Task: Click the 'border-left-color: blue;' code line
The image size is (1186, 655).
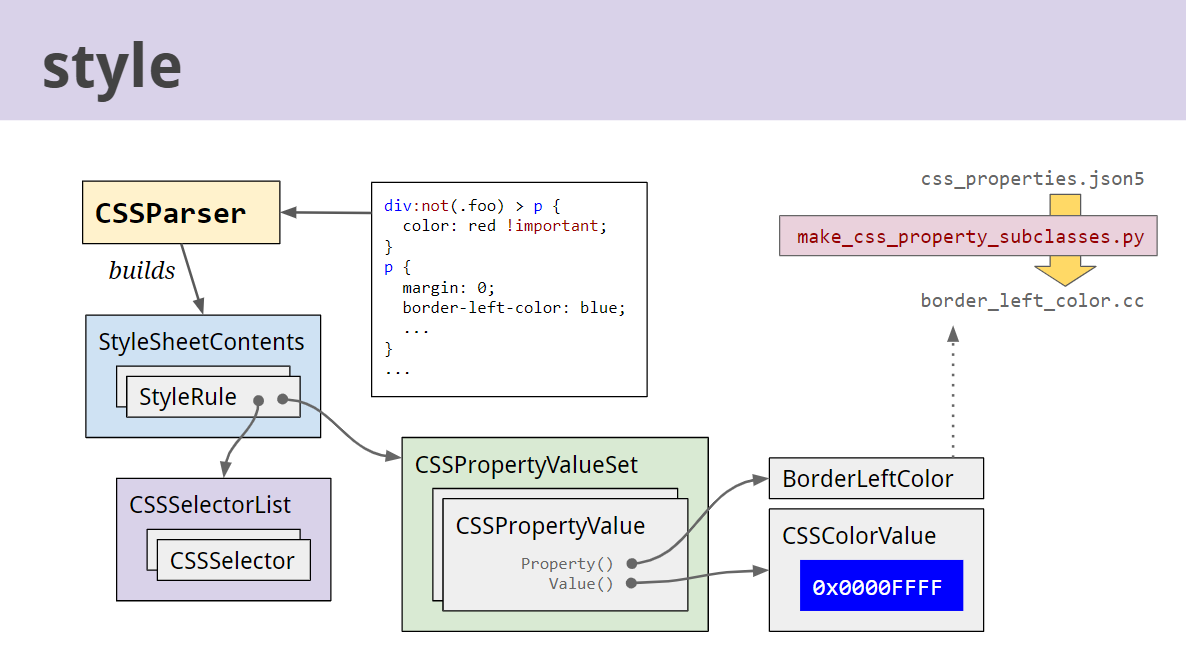Action: [x=514, y=308]
